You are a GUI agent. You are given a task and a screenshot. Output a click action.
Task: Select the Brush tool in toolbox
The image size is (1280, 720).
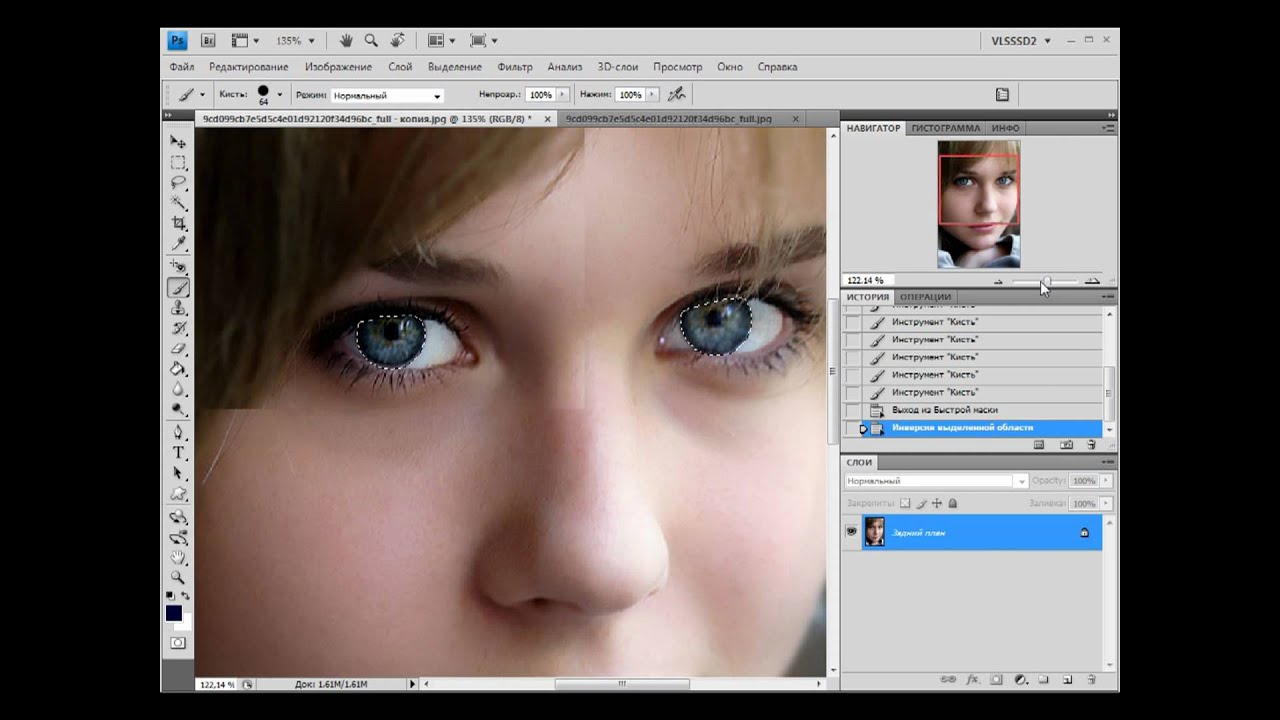[x=178, y=288]
